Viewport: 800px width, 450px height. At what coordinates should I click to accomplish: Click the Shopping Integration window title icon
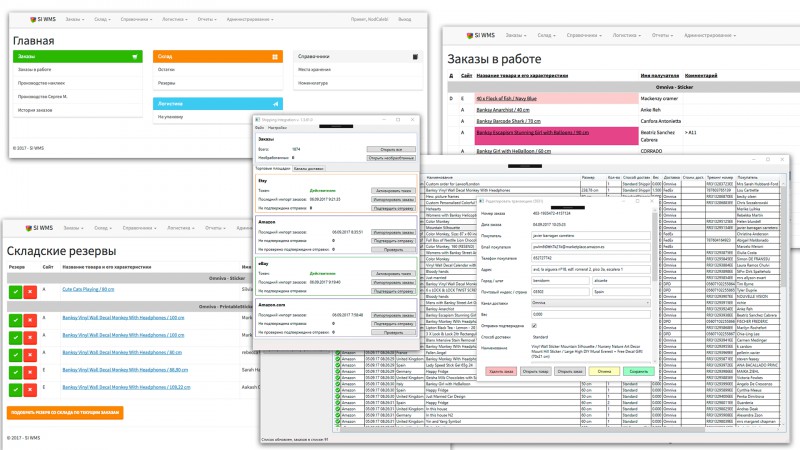click(x=258, y=120)
